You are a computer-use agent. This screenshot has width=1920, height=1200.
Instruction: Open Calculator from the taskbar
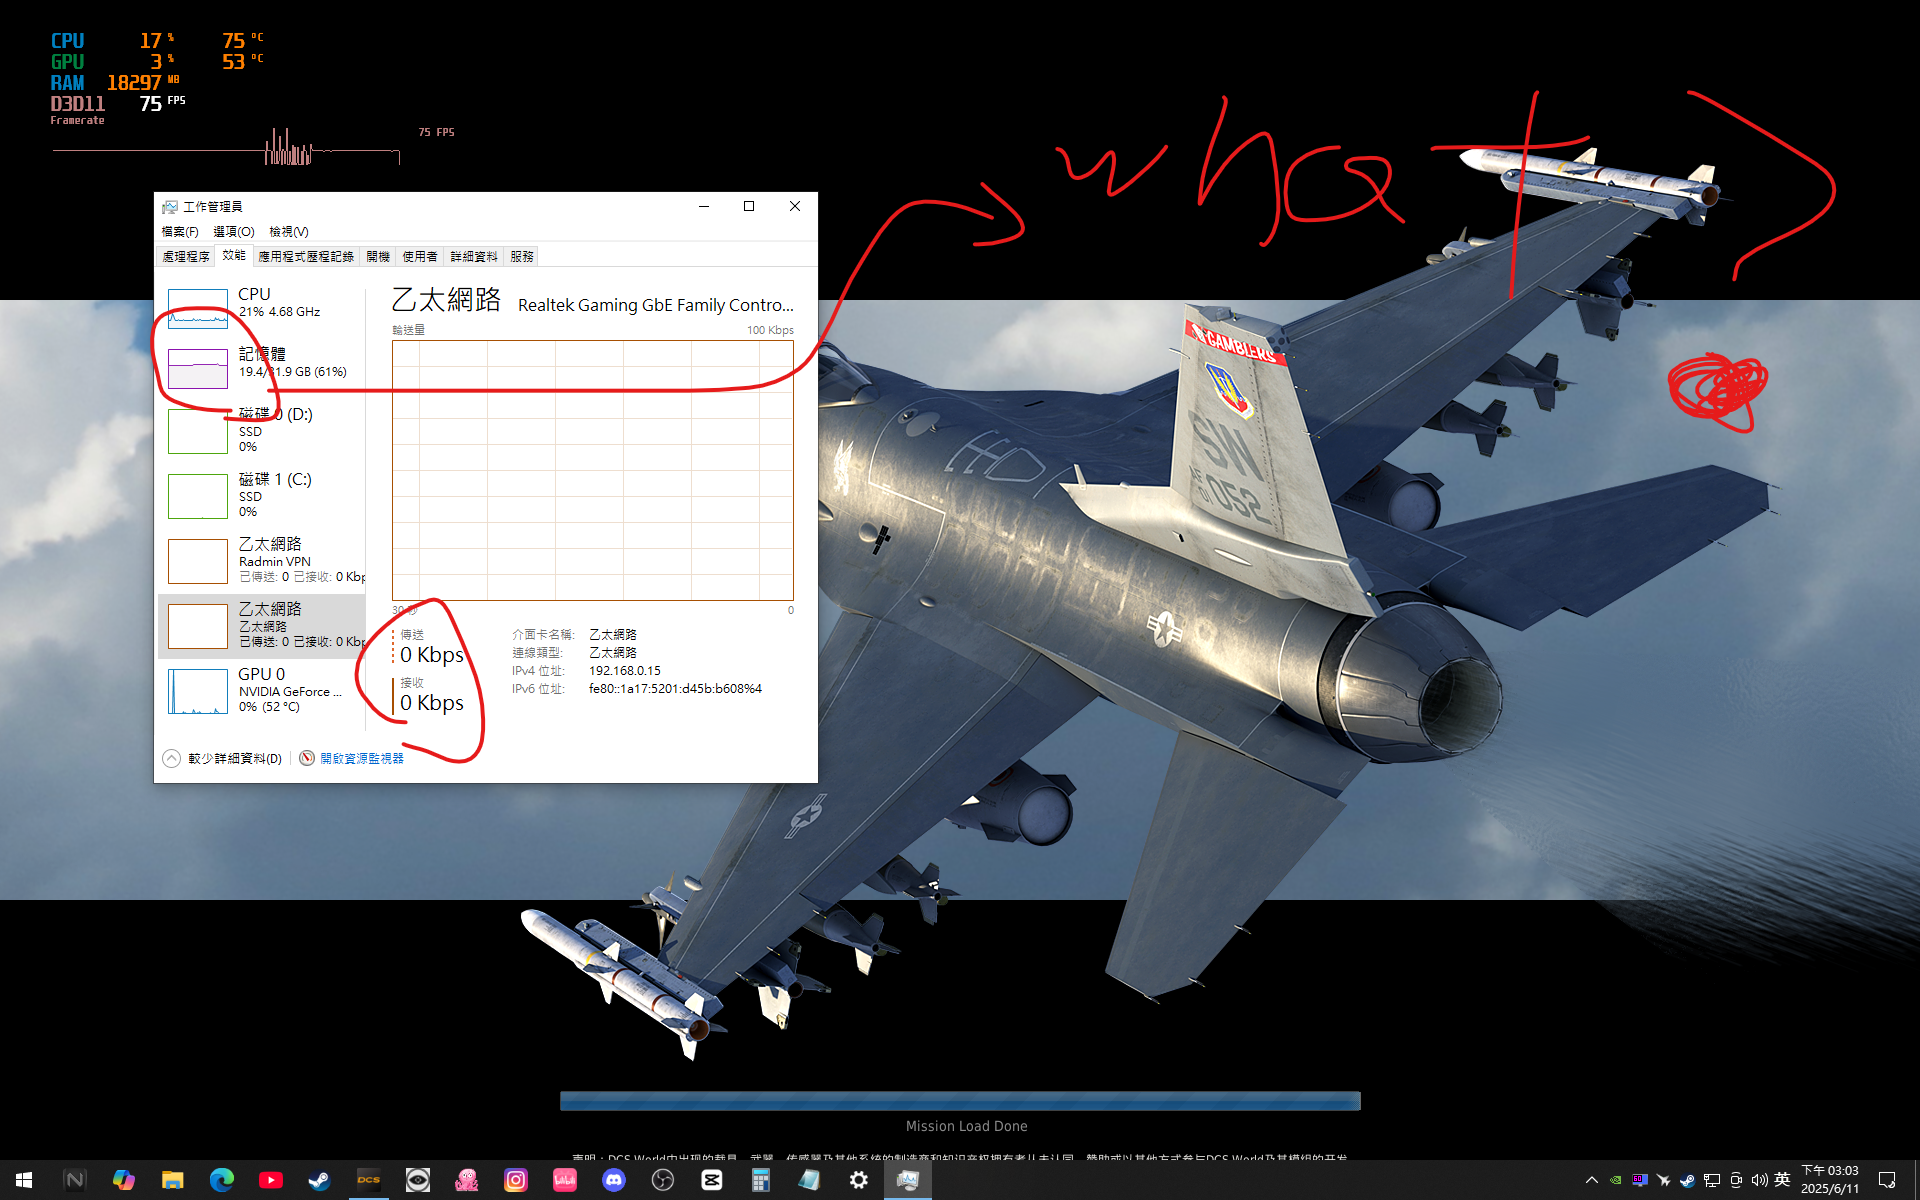coord(761,1180)
